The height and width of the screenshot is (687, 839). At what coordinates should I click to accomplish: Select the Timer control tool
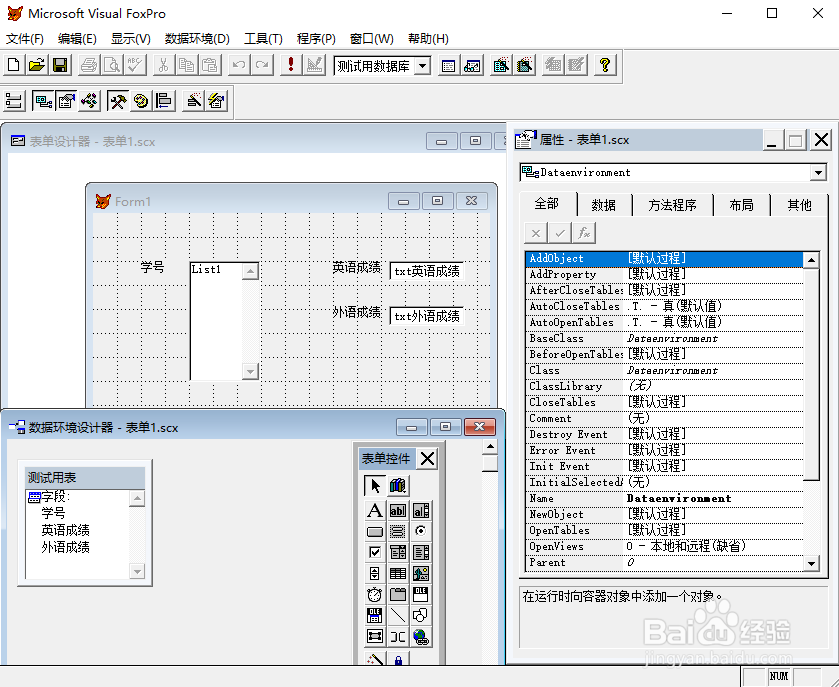(373, 593)
